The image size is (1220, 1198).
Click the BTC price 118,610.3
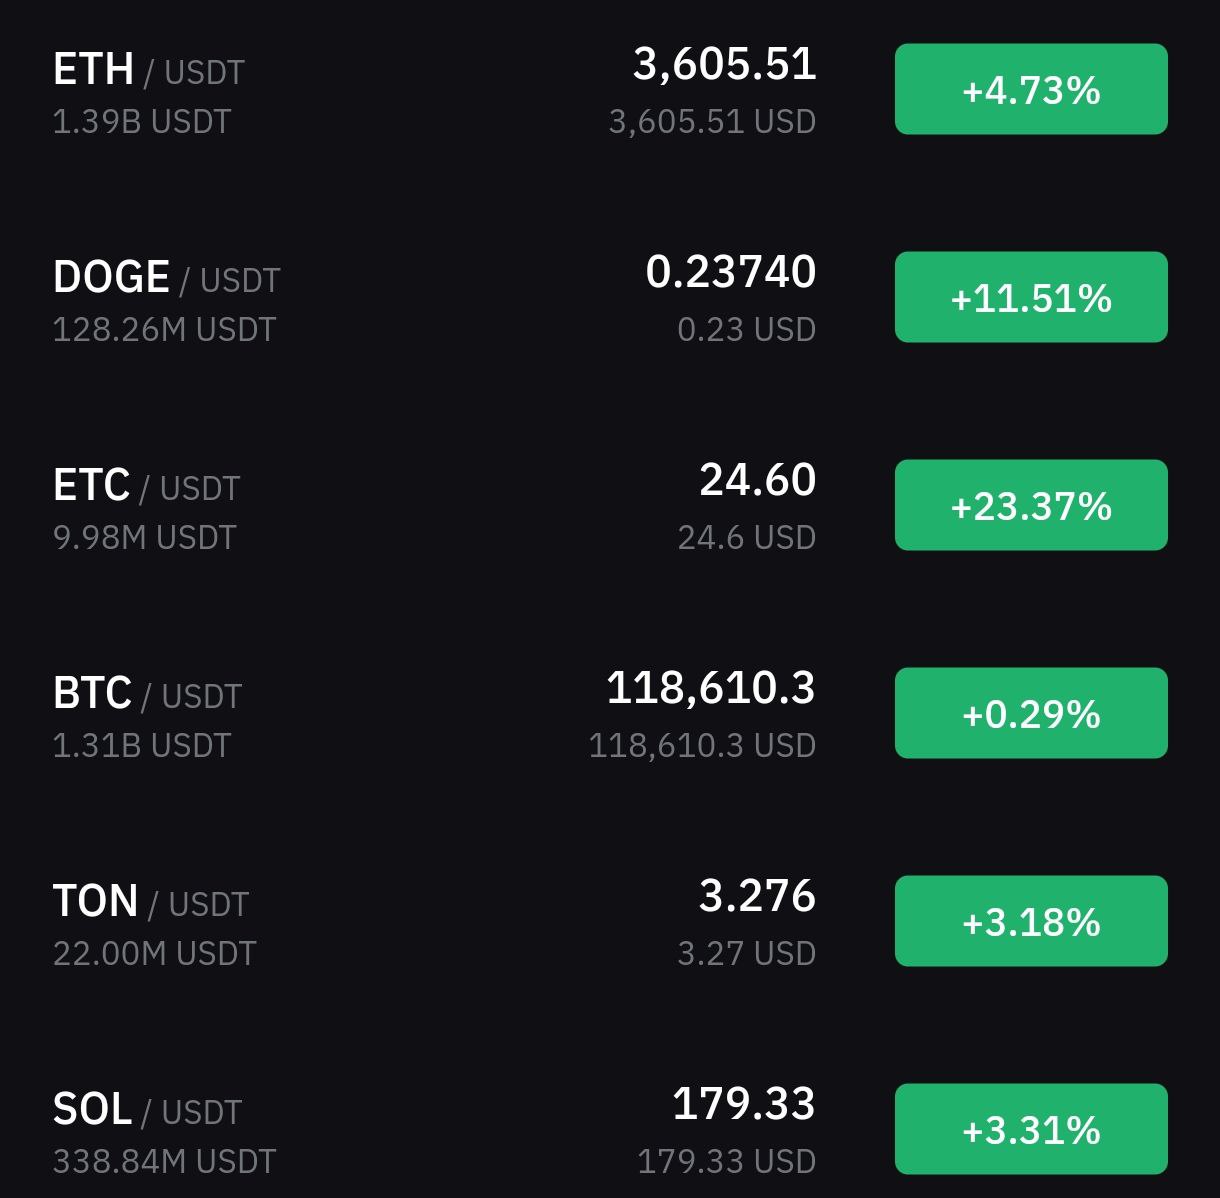point(711,689)
